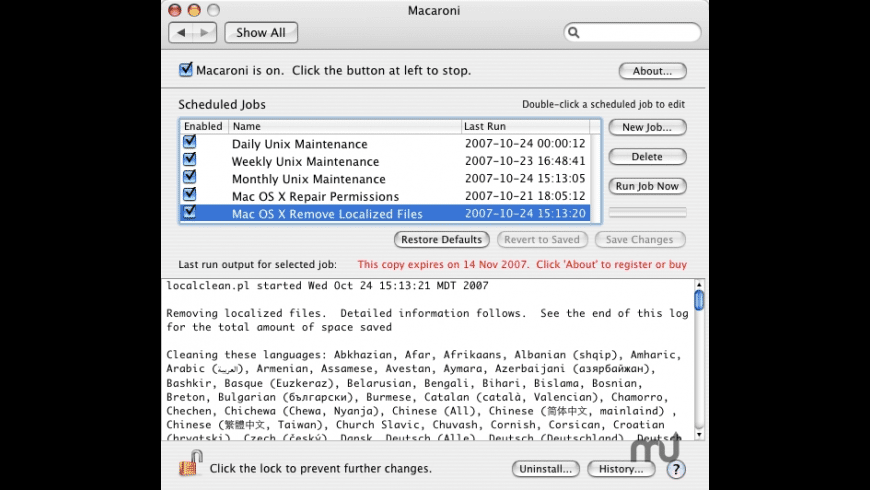
Task: Select Mac OS X Repair Permissions job
Action: [x=385, y=196]
